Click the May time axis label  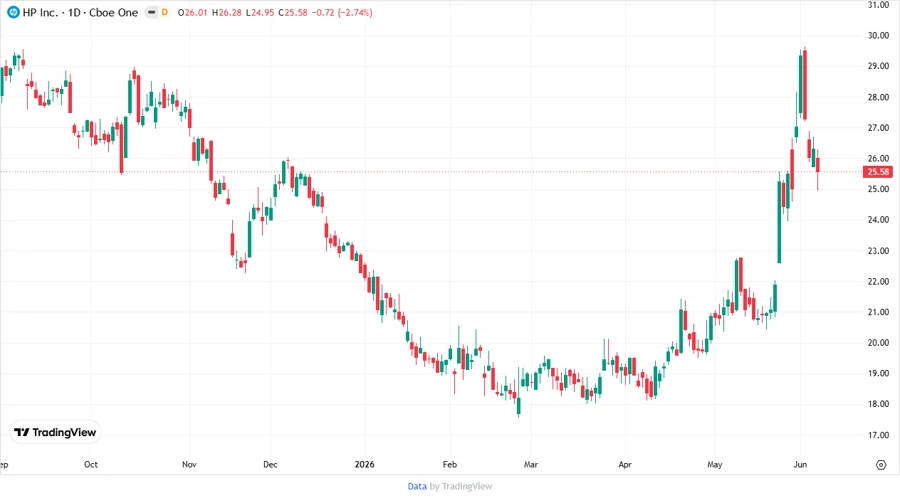[x=715, y=465]
